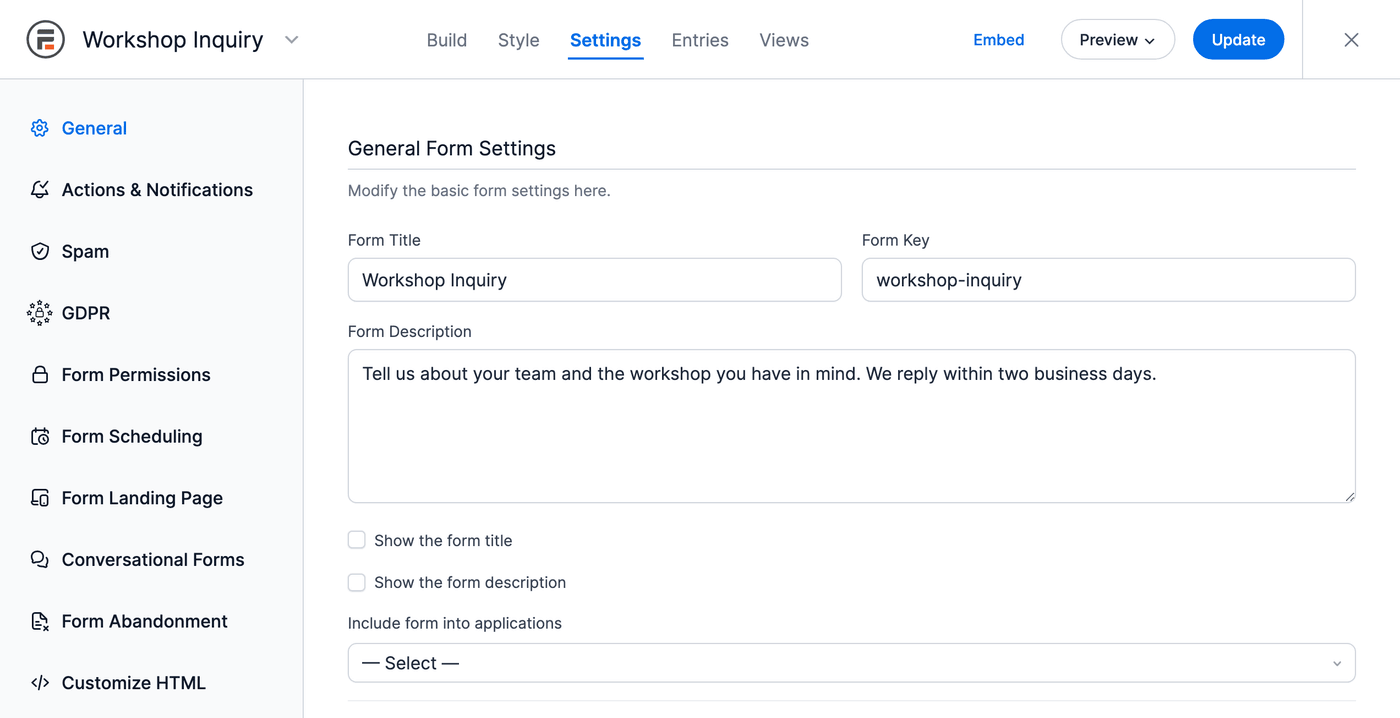
Task: Click the Actions & Notifications bell icon
Action: pyautogui.click(x=40, y=190)
